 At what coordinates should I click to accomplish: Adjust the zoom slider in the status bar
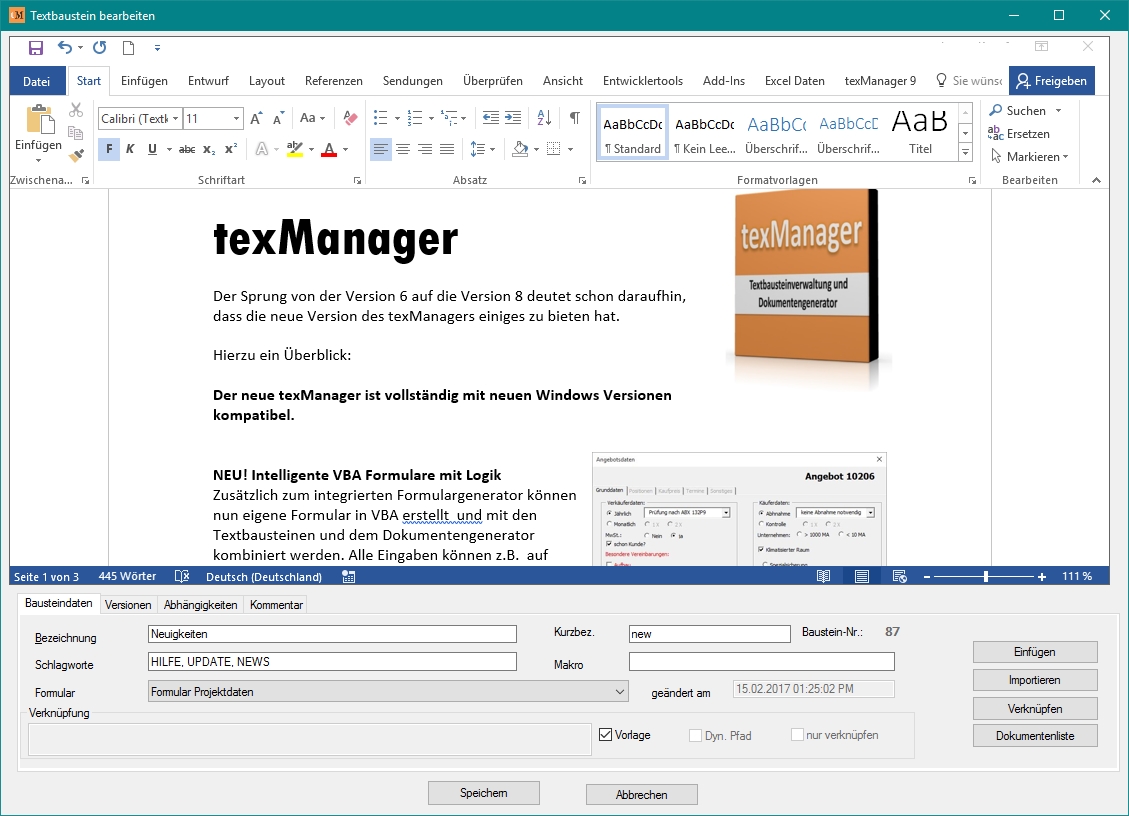tap(985, 576)
